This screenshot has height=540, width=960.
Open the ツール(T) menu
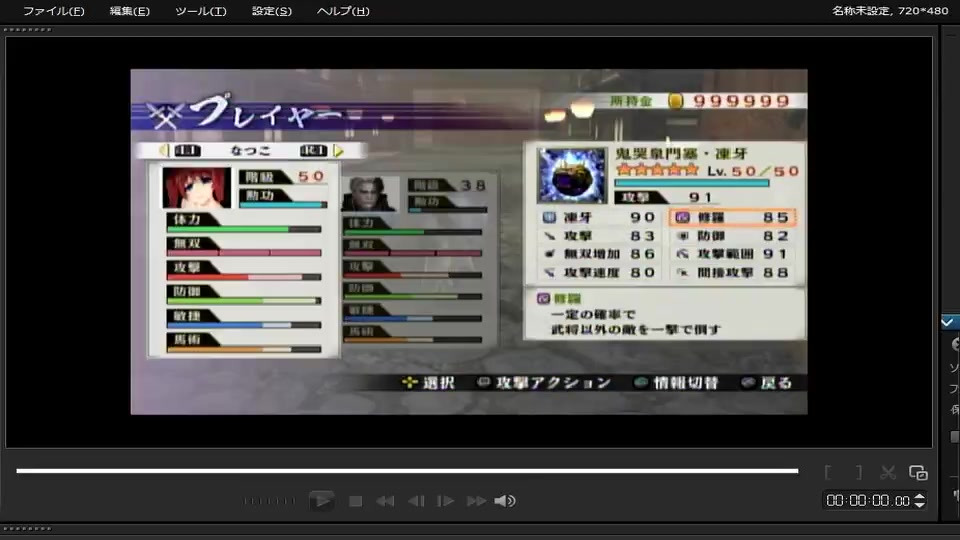click(201, 11)
